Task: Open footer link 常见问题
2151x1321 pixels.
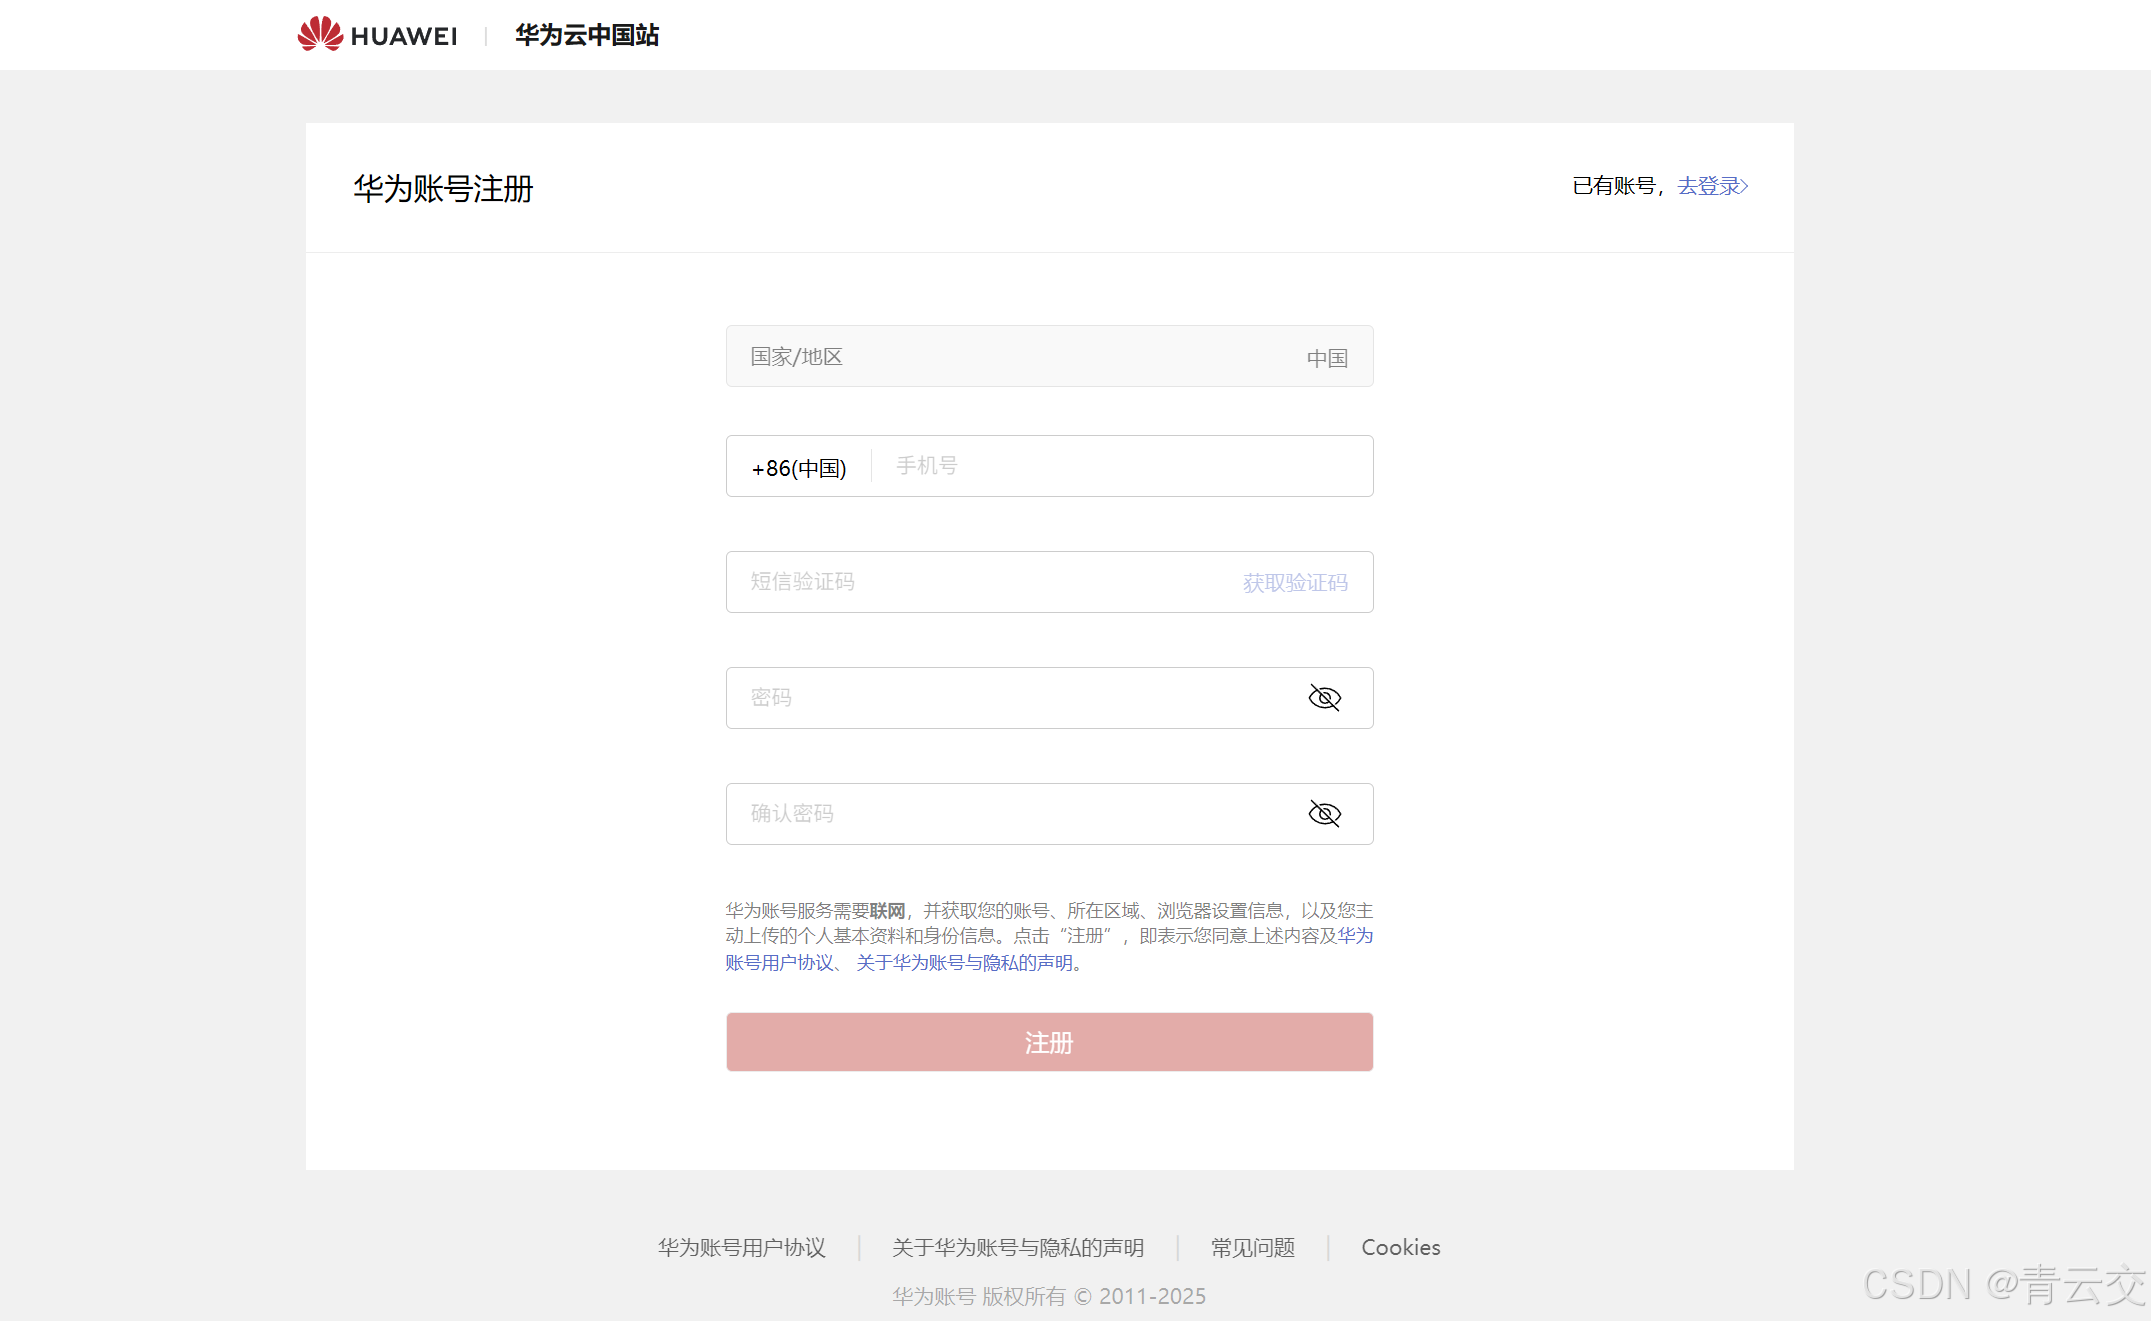Action: (x=1253, y=1248)
